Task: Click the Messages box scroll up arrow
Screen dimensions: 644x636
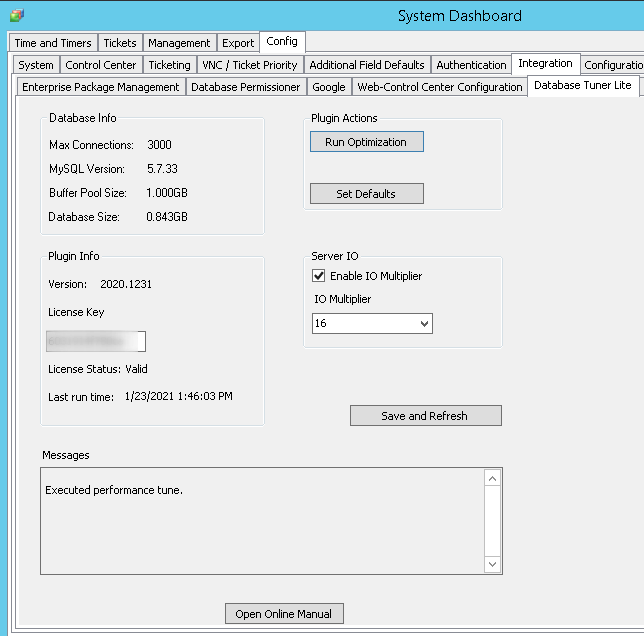Action: tap(492, 478)
